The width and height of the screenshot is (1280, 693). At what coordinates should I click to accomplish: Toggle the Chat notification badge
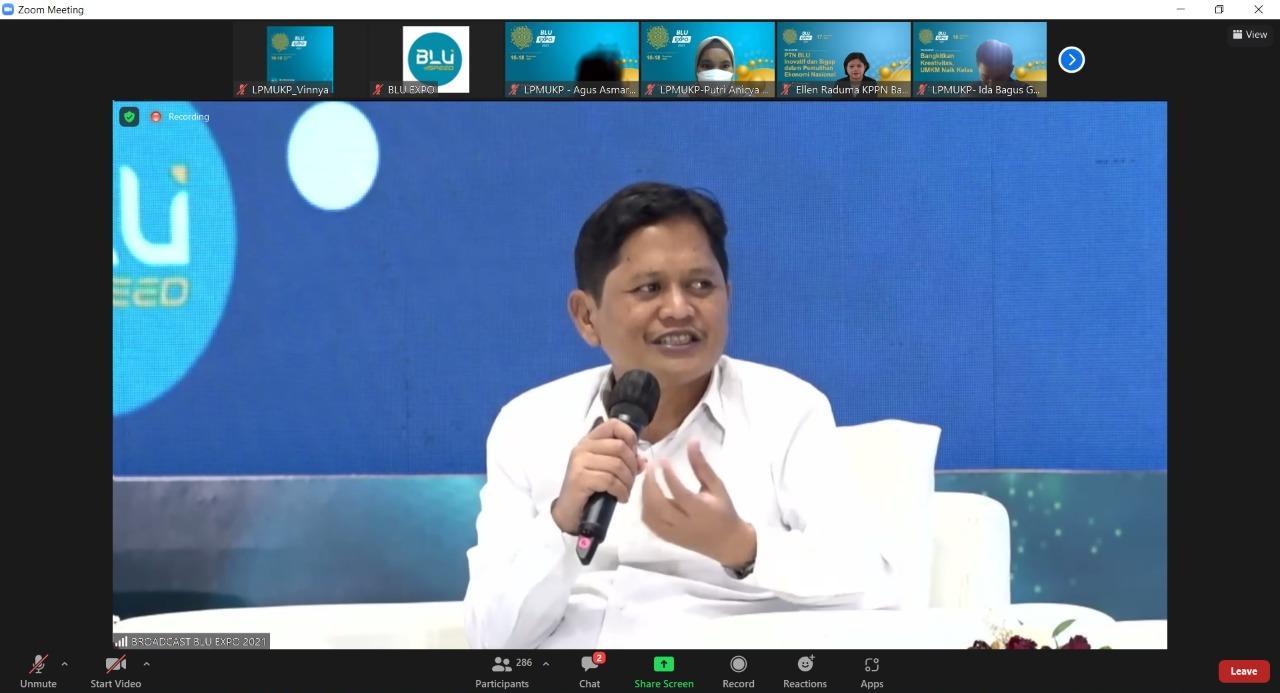[599, 657]
